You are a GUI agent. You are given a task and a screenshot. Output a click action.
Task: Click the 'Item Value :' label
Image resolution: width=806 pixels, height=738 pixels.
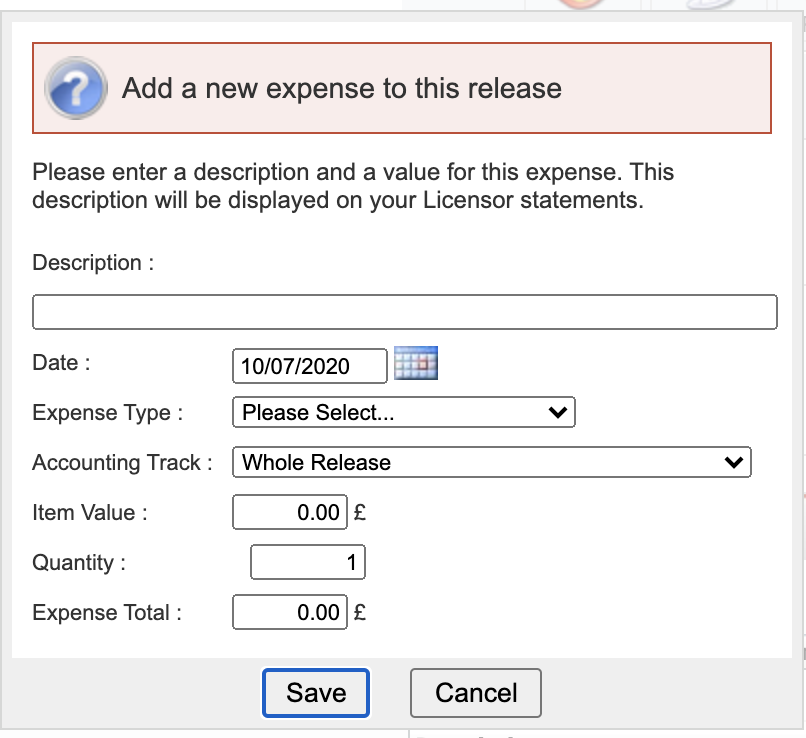[x=90, y=513]
